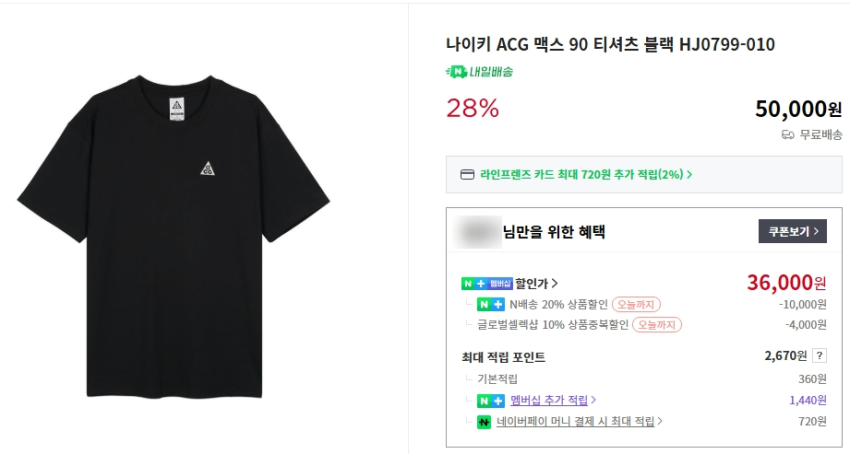The image size is (850, 454).
Task: Click the red 36,000원 discounted price
Action: click(x=786, y=283)
